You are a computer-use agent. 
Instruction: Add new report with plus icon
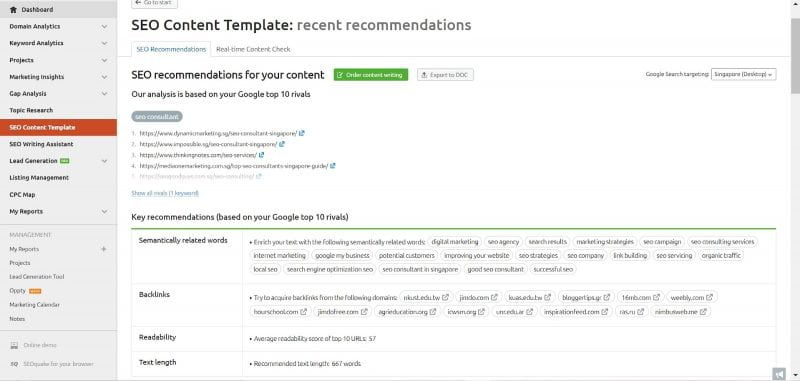click(104, 249)
